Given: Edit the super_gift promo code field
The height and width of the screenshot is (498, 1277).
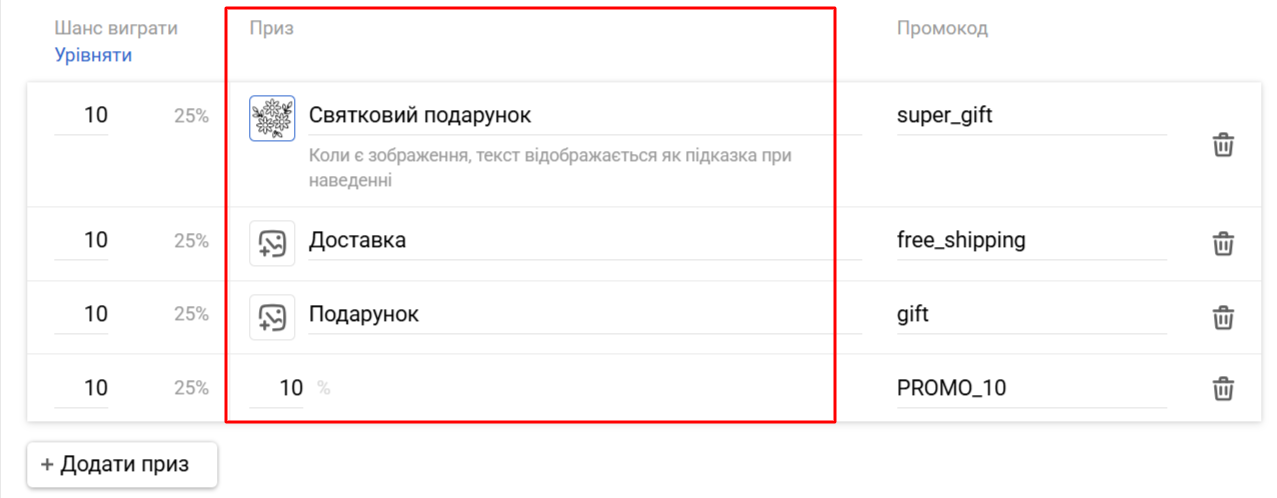Looking at the screenshot, I should coord(1032,116).
